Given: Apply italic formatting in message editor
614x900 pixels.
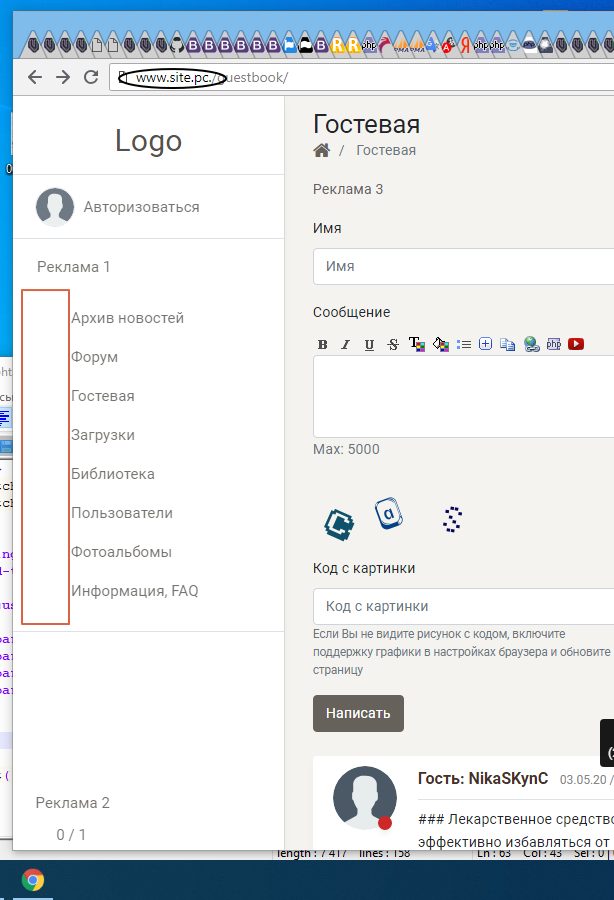Looking at the screenshot, I should tap(345, 344).
